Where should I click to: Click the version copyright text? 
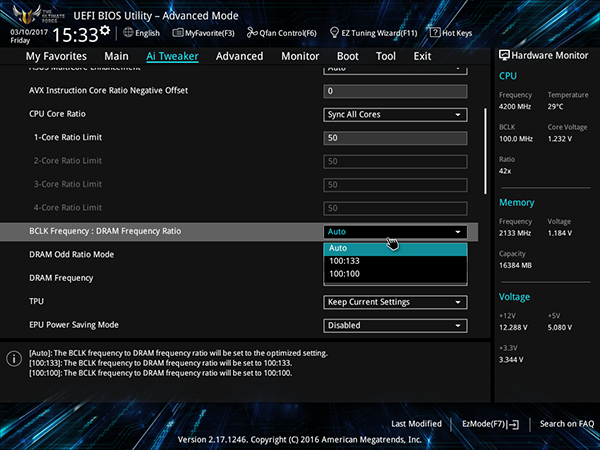coord(300,440)
